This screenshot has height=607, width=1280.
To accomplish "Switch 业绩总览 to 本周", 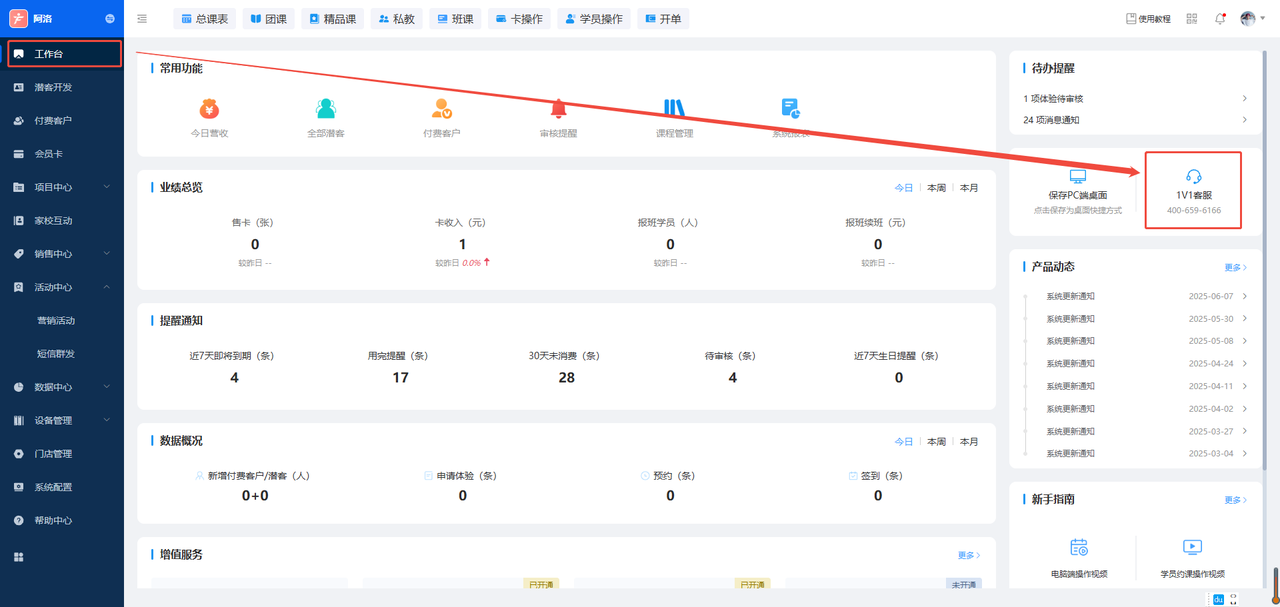I will (x=936, y=188).
